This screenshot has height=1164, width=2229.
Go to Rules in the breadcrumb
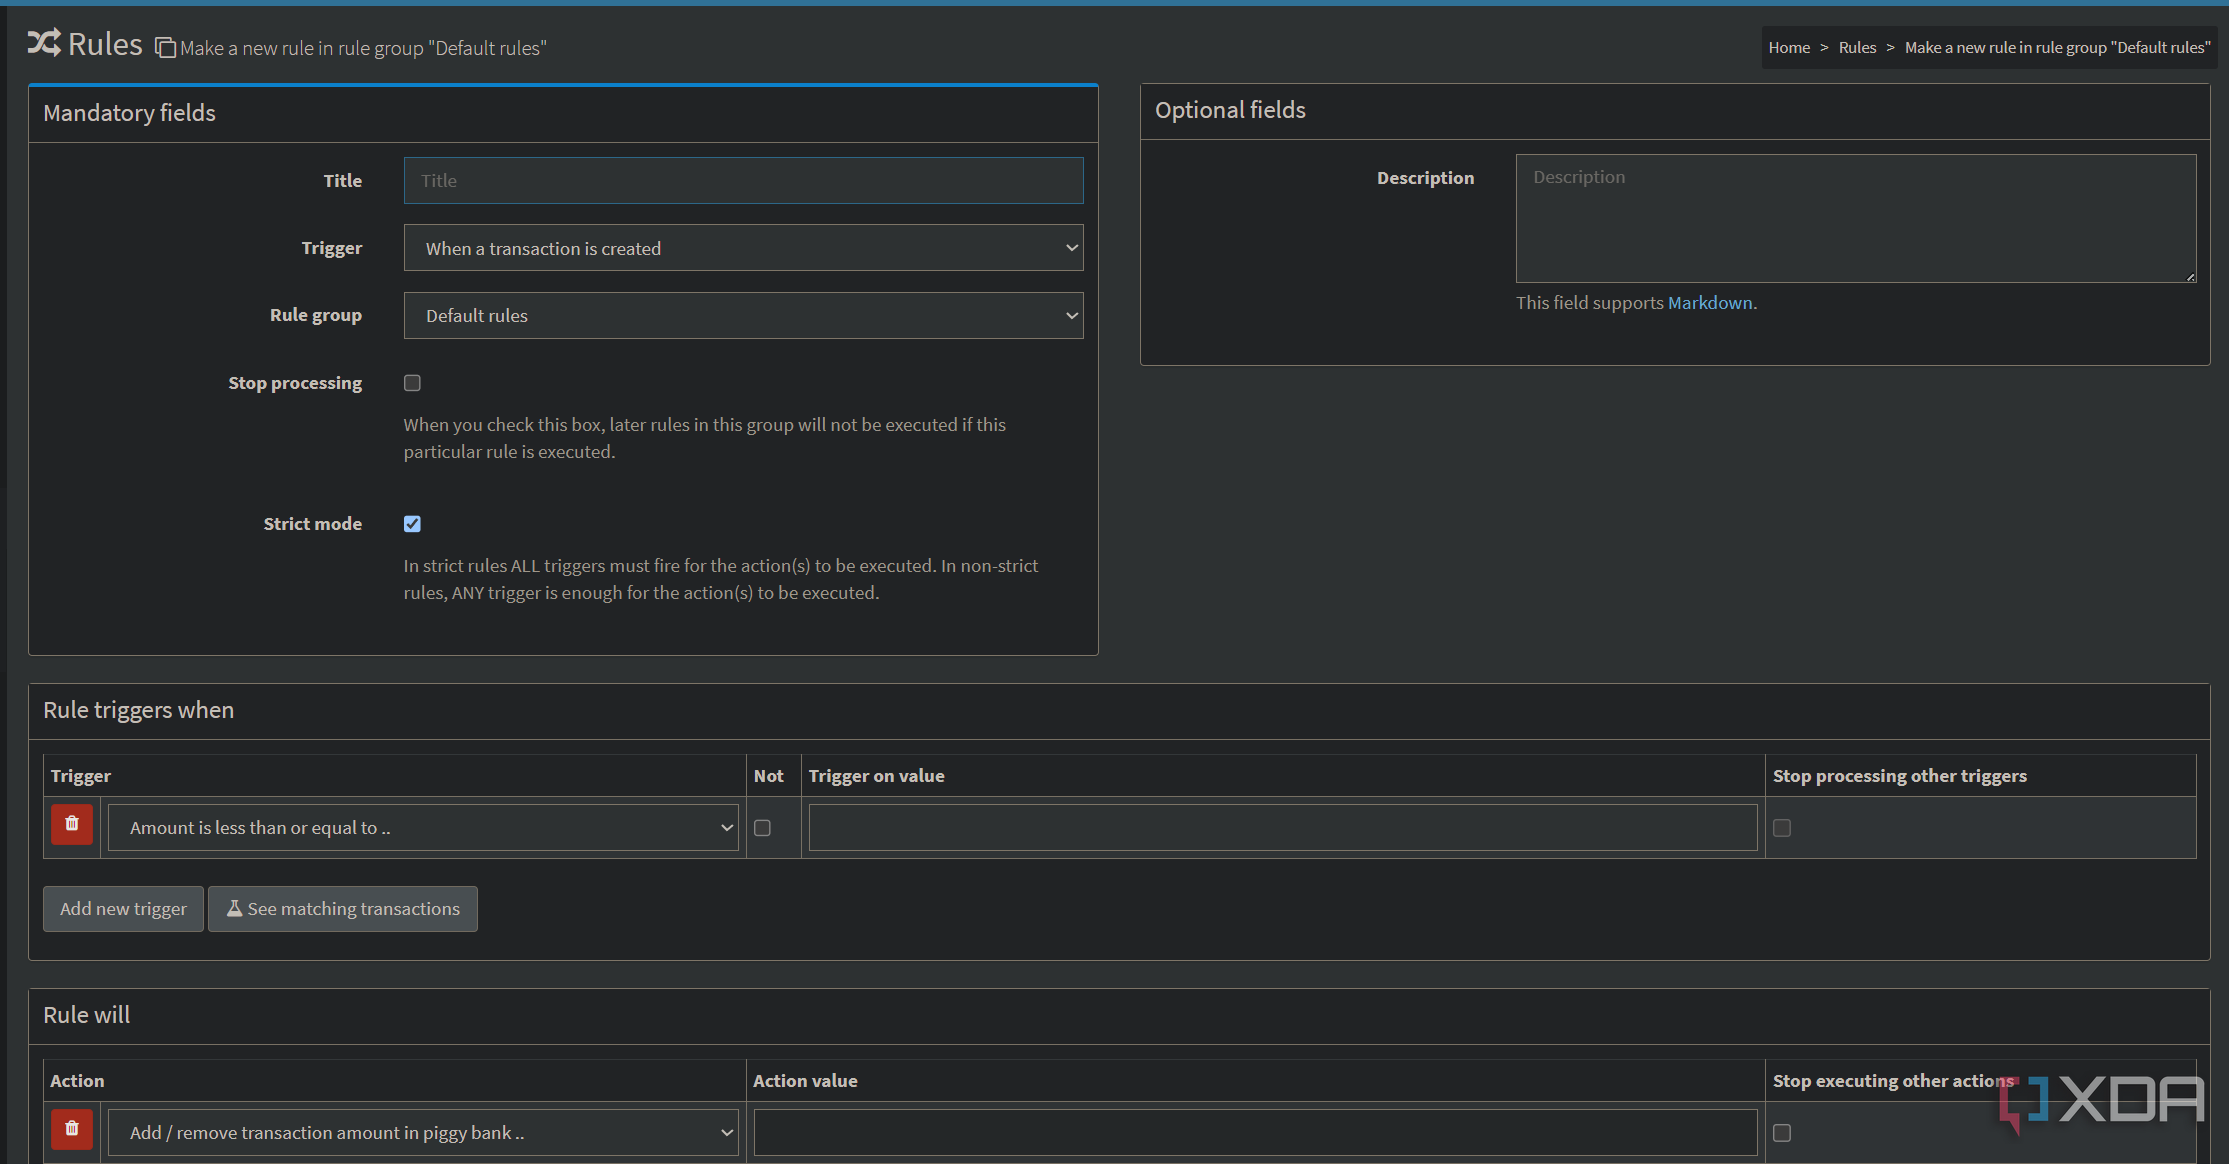[1857, 47]
